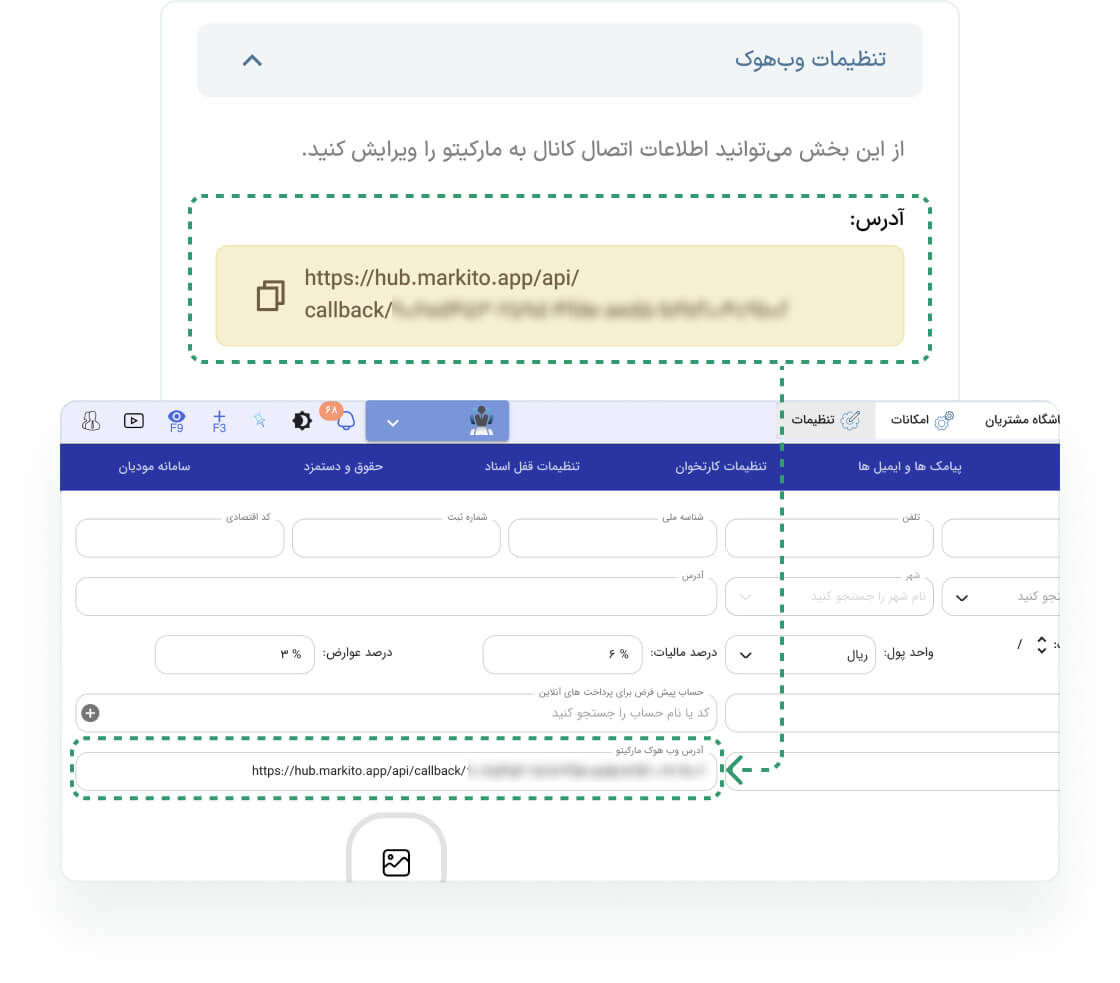Screen dimensions: 1120x983
Task: Click the sparkle star icon in toolbar
Action: (x=259, y=421)
